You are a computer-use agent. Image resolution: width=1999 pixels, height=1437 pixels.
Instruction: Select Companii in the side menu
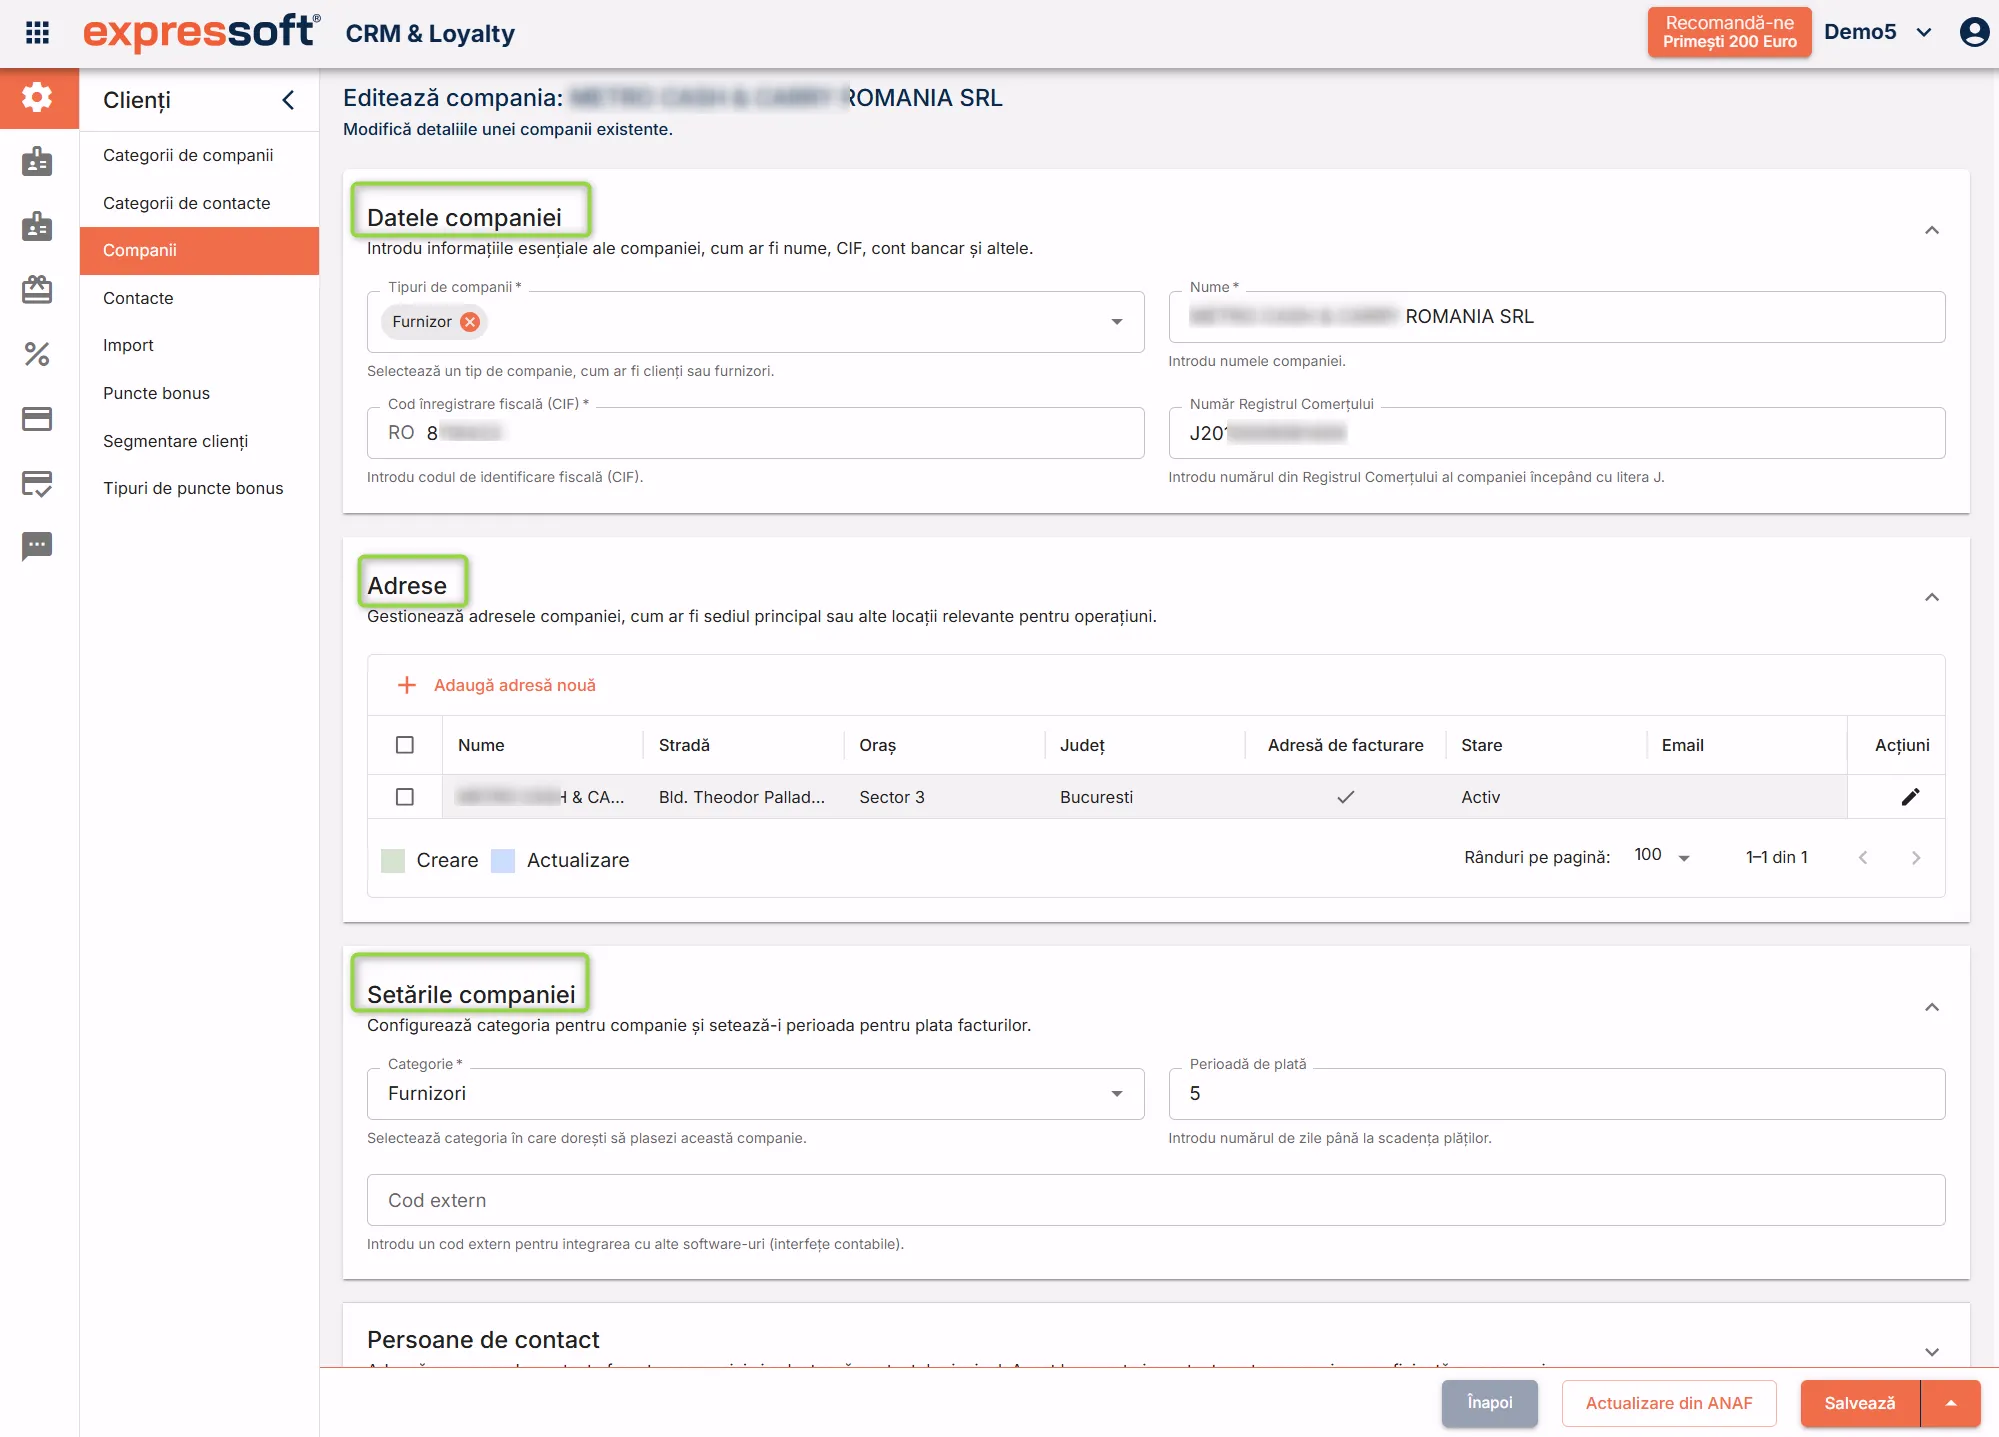click(199, 250)
